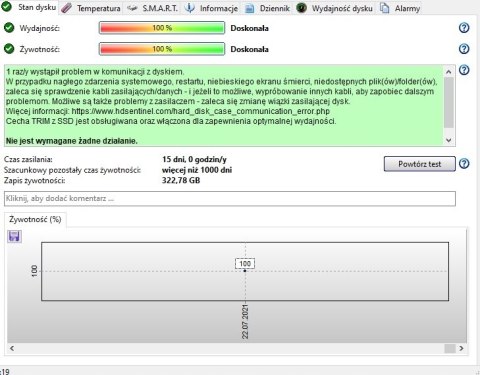The height and width of the screenshot is (375, 480).
Task: Click the Wydajność 100 % progress bar
Action: click(x=162, y=28)
